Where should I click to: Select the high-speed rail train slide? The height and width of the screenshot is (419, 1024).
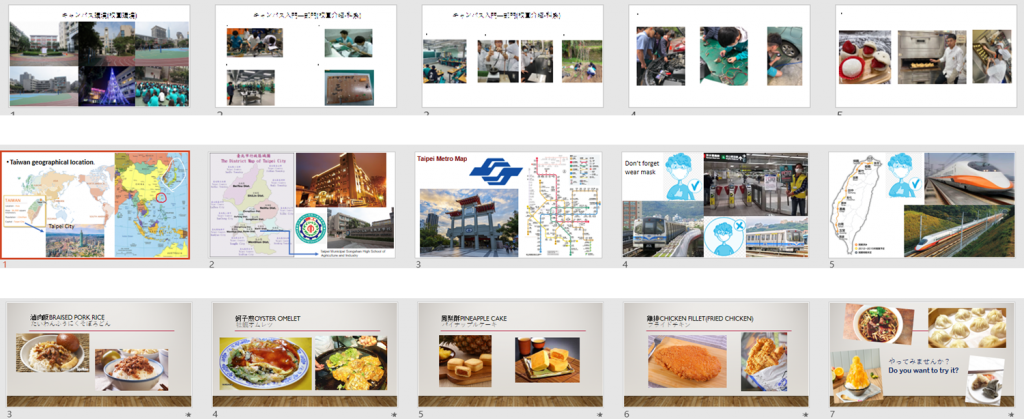pyautogui.click(x=920, y=205)
